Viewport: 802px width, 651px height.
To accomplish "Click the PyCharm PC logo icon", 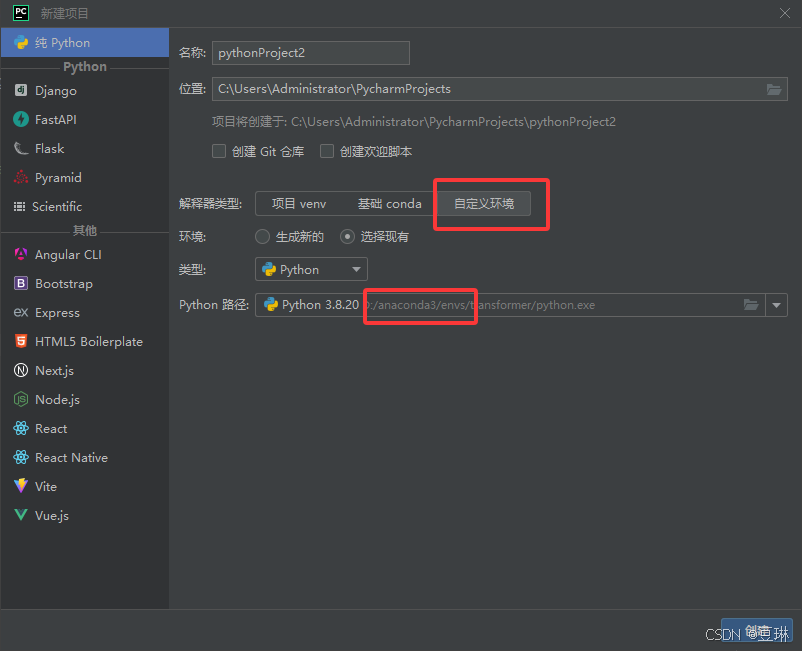I will pyautogui.click(x=21, y=13).
